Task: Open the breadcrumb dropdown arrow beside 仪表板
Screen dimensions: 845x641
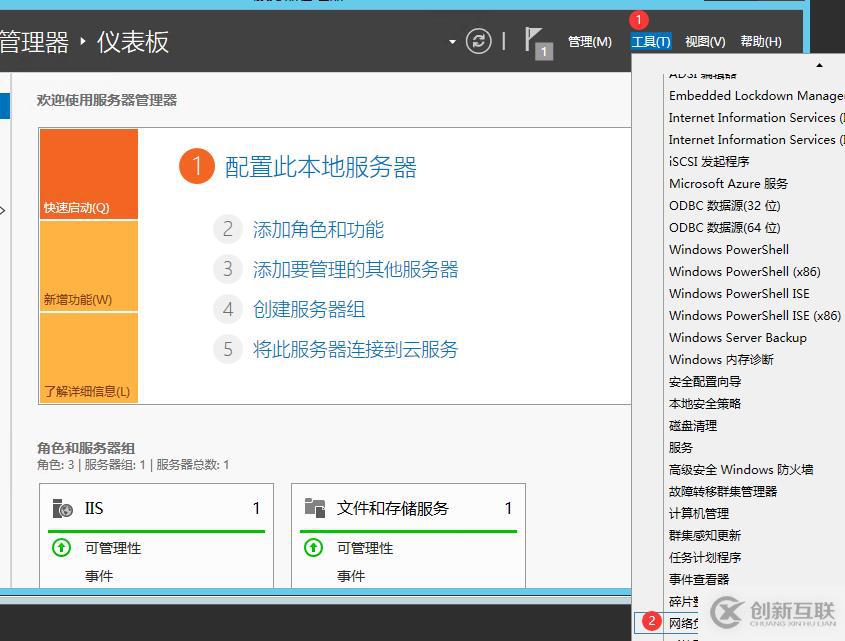Action: click(450, 40)
